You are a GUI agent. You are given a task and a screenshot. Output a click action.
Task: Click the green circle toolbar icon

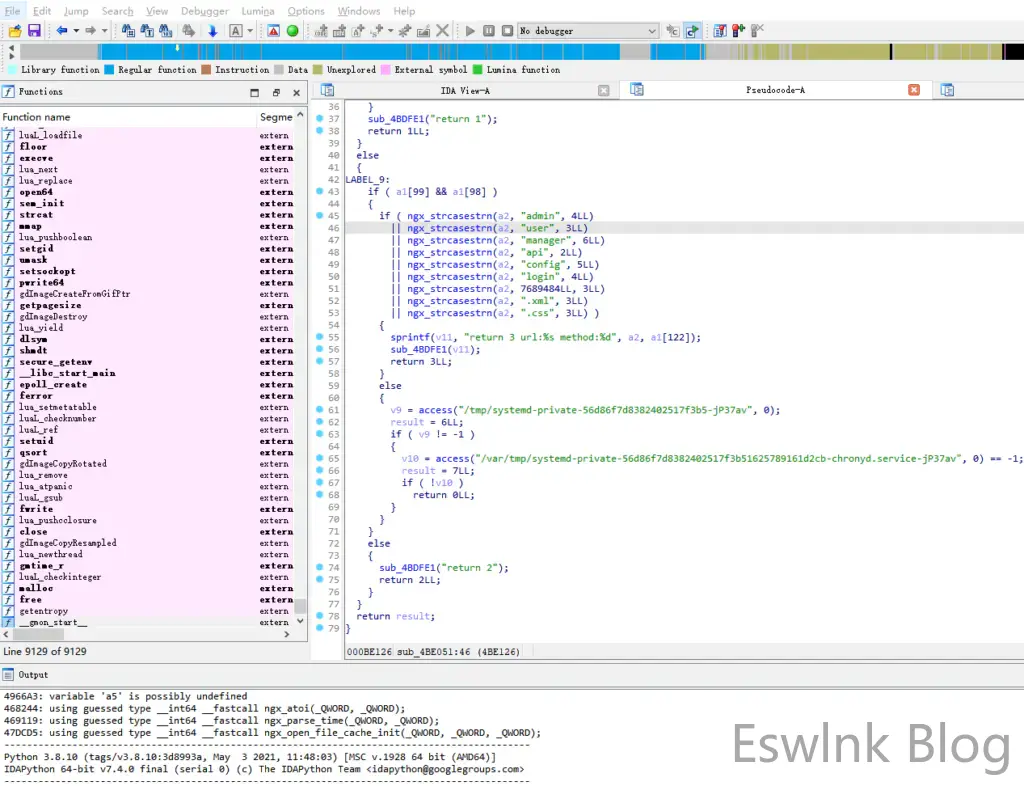tap(292, 31)
